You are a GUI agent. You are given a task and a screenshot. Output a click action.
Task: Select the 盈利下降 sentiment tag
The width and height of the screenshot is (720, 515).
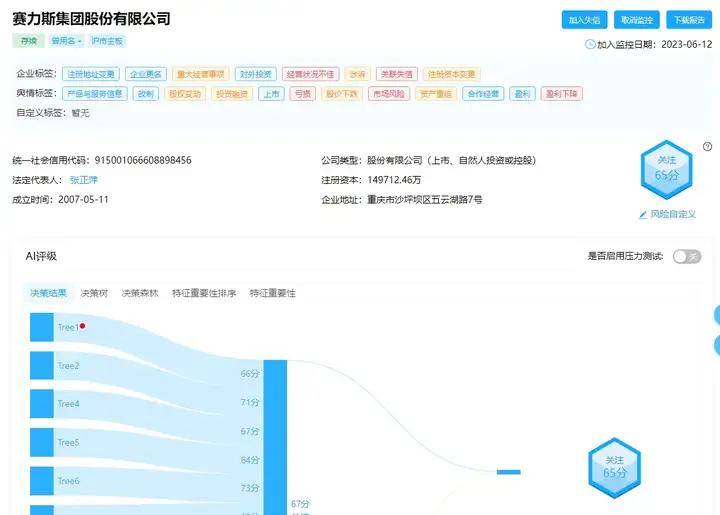tap(562, 94)
